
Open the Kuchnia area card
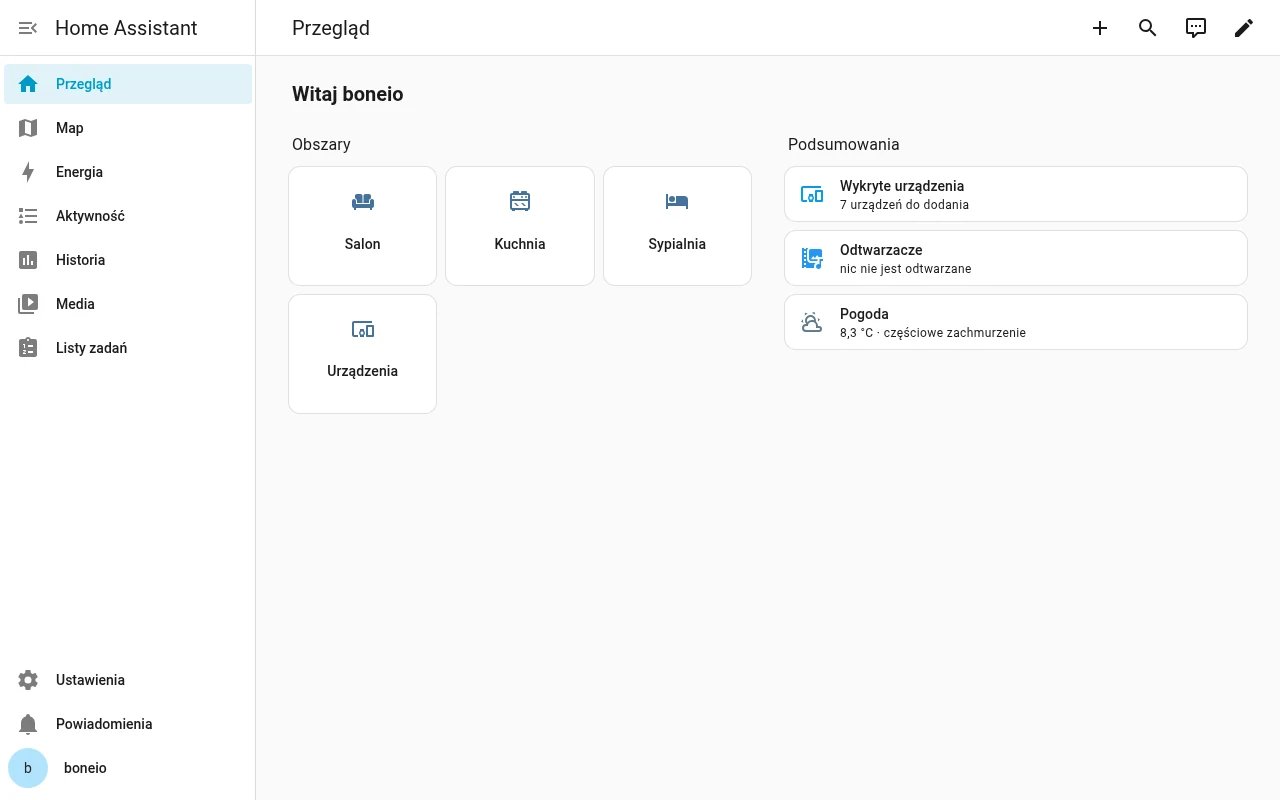(x=520, y=226)
